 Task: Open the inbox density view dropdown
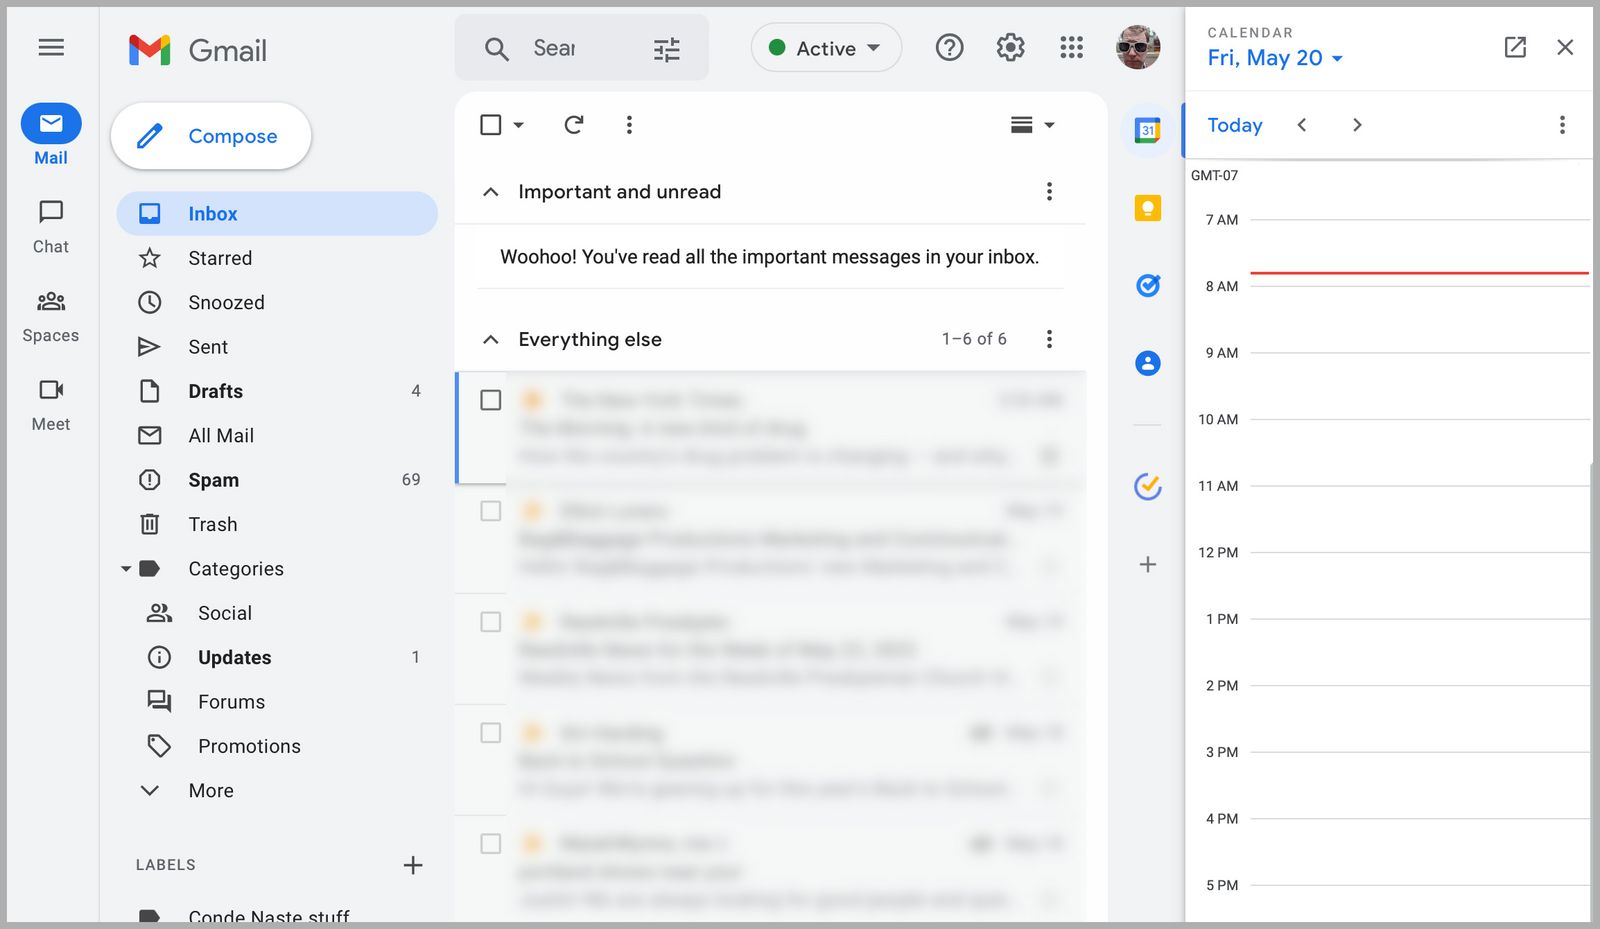coord(1033,125)
